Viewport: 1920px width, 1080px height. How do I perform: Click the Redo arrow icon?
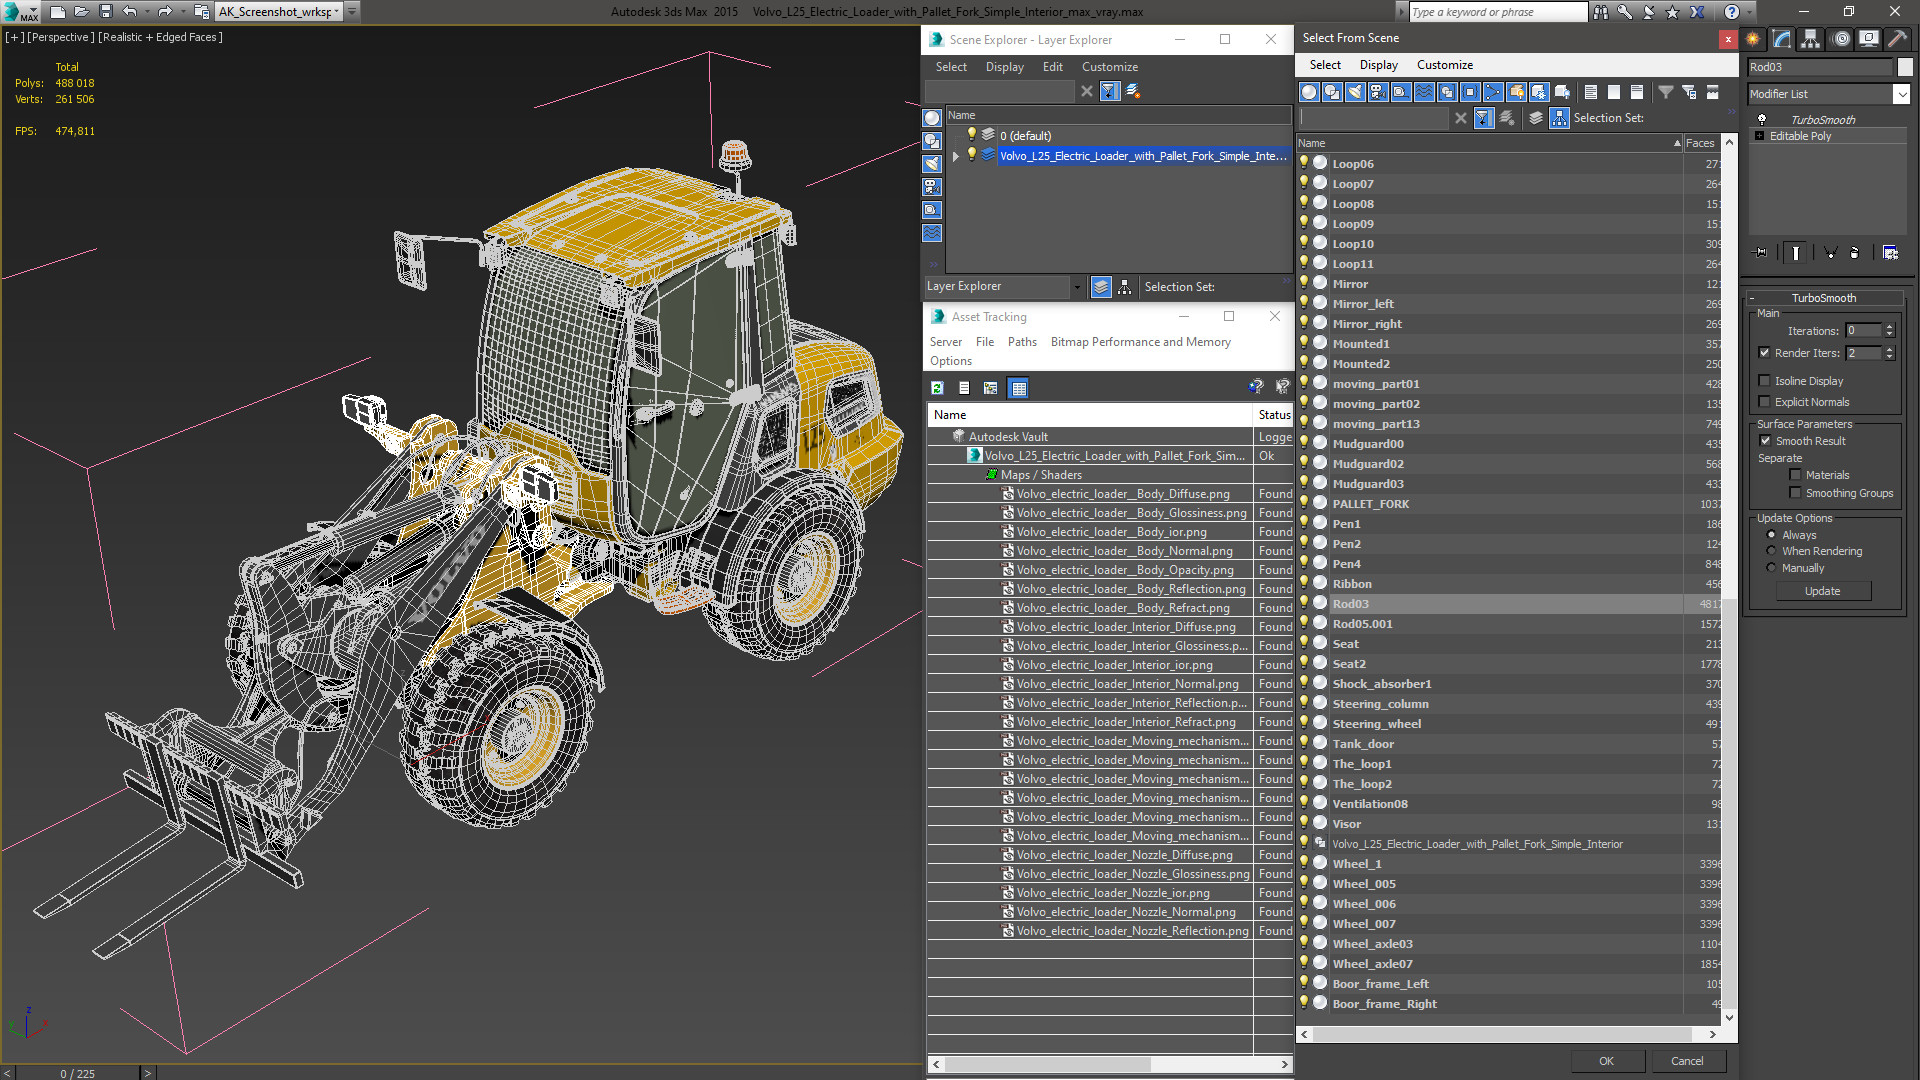(x=165, y=12)
